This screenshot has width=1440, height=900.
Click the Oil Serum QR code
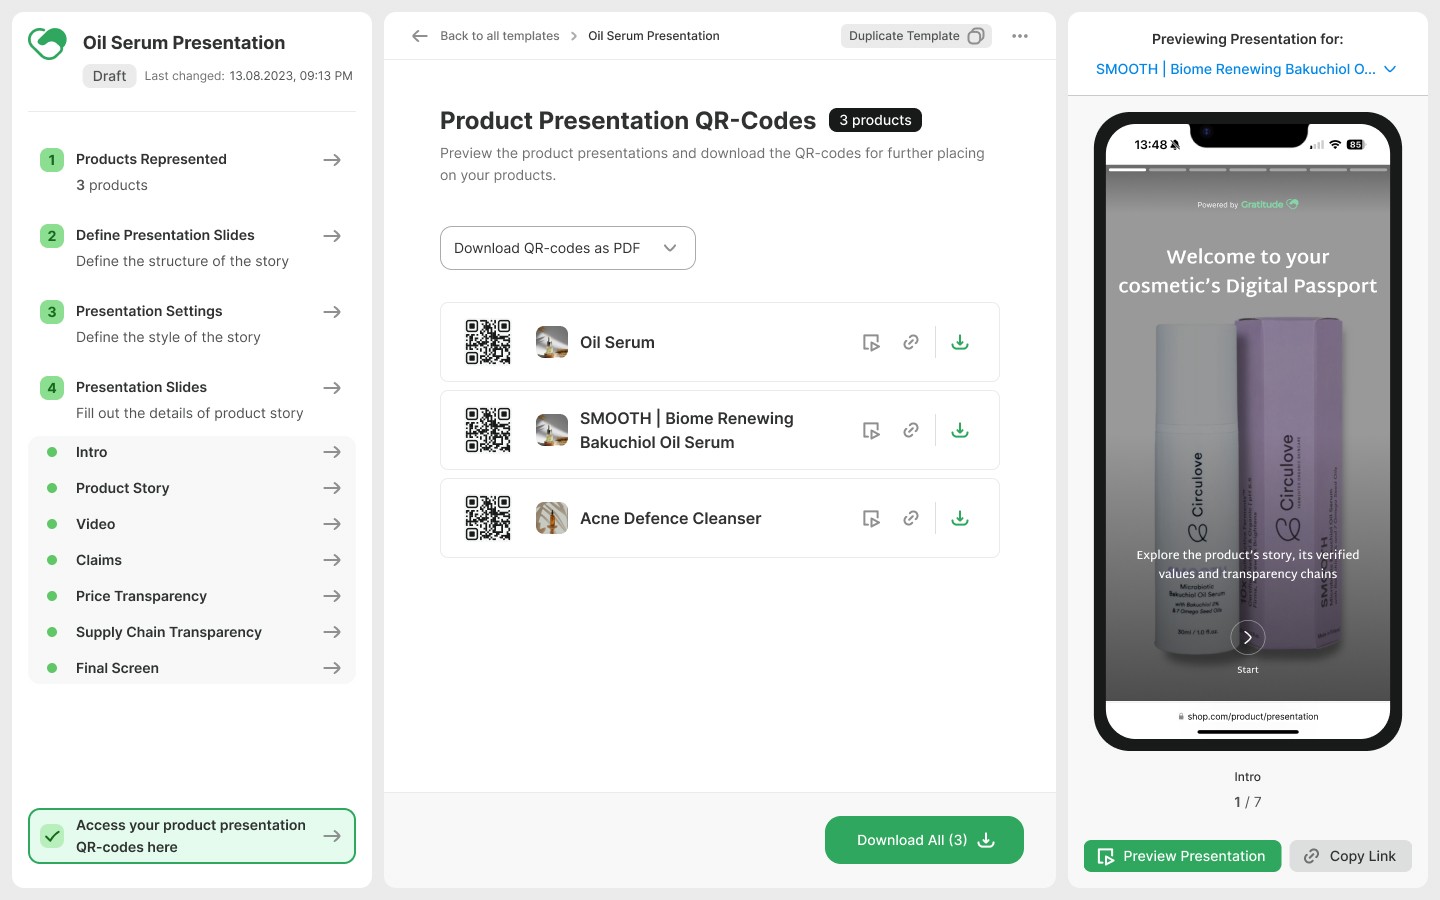tap(488, 342)
